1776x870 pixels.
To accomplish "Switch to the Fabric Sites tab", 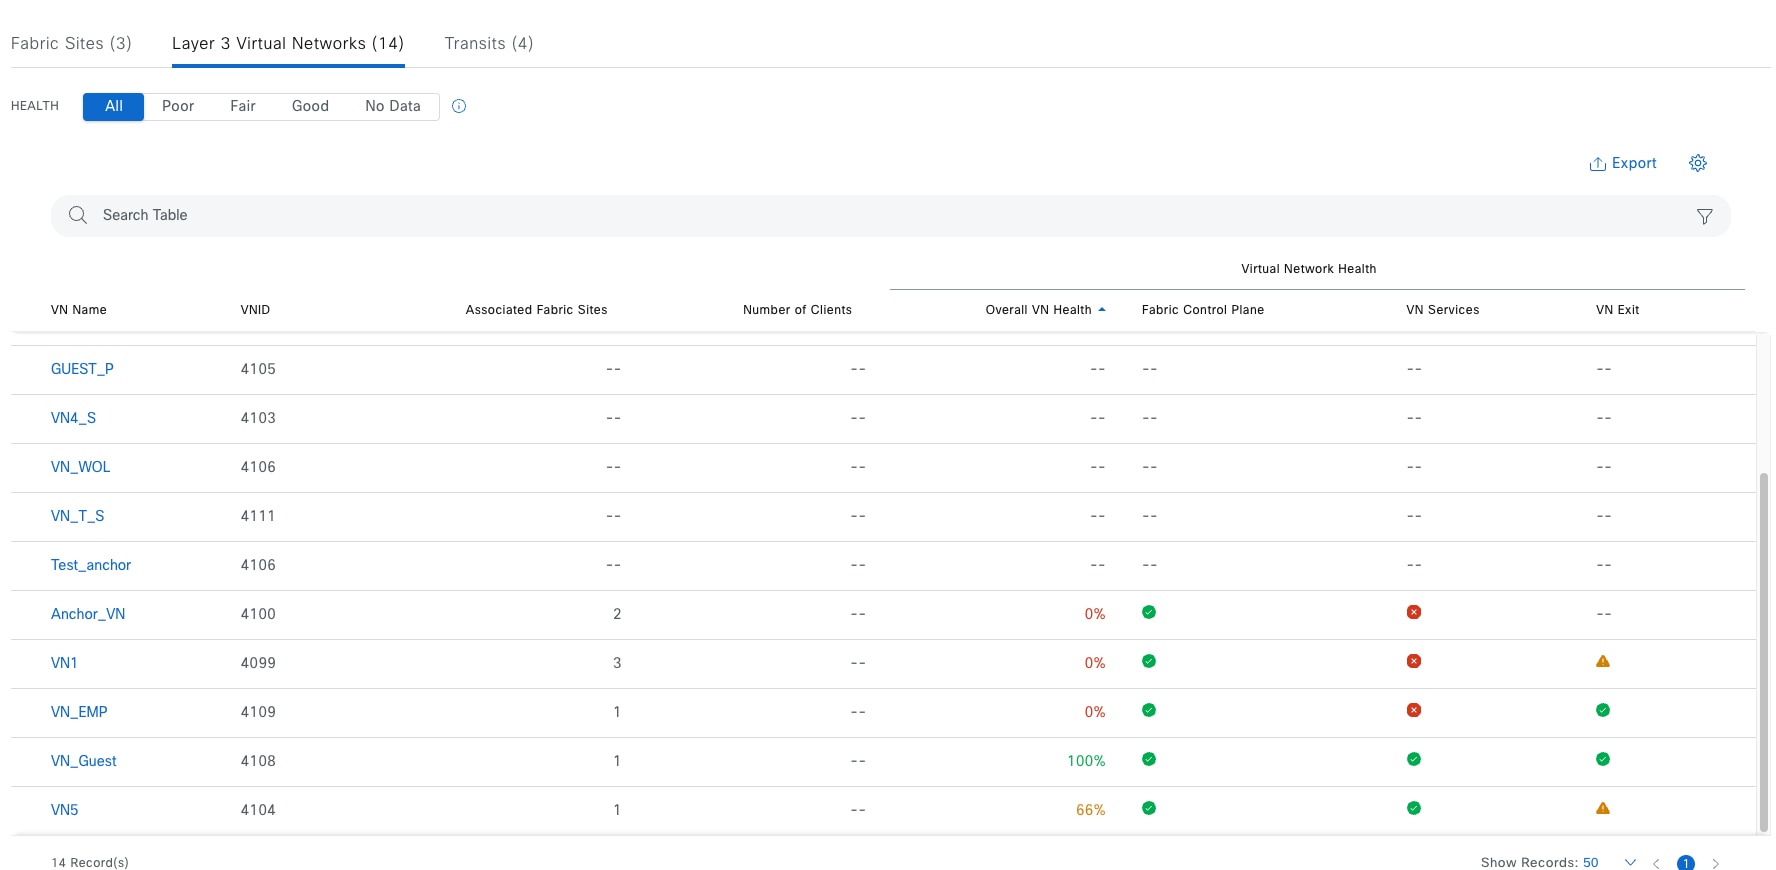I will click(71, 44).
